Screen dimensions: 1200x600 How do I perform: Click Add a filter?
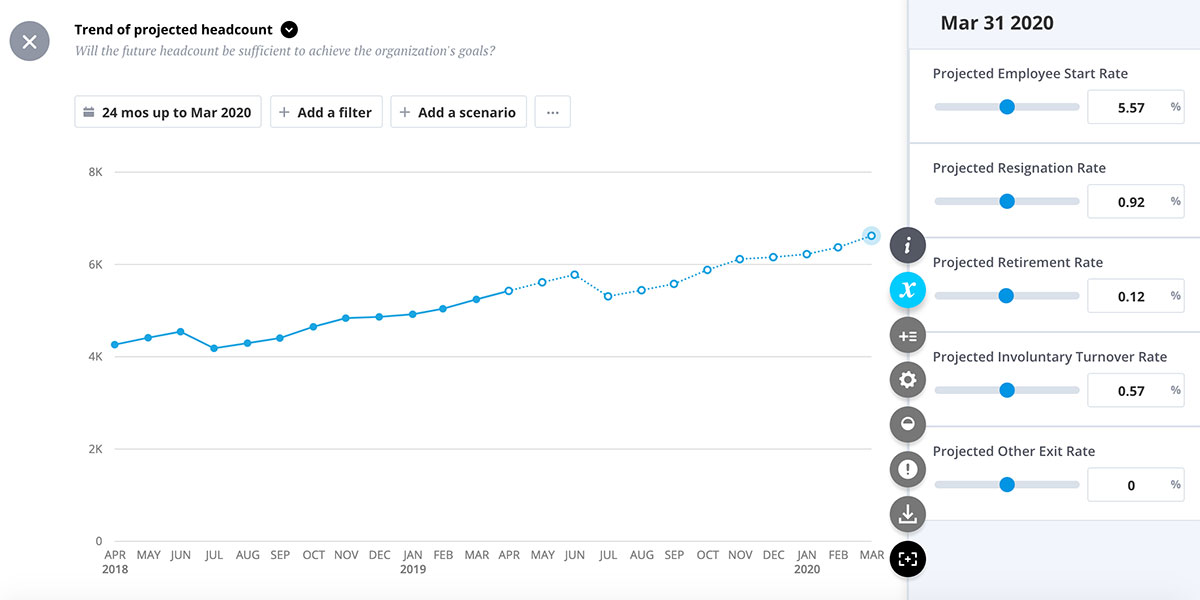(326, 112)
